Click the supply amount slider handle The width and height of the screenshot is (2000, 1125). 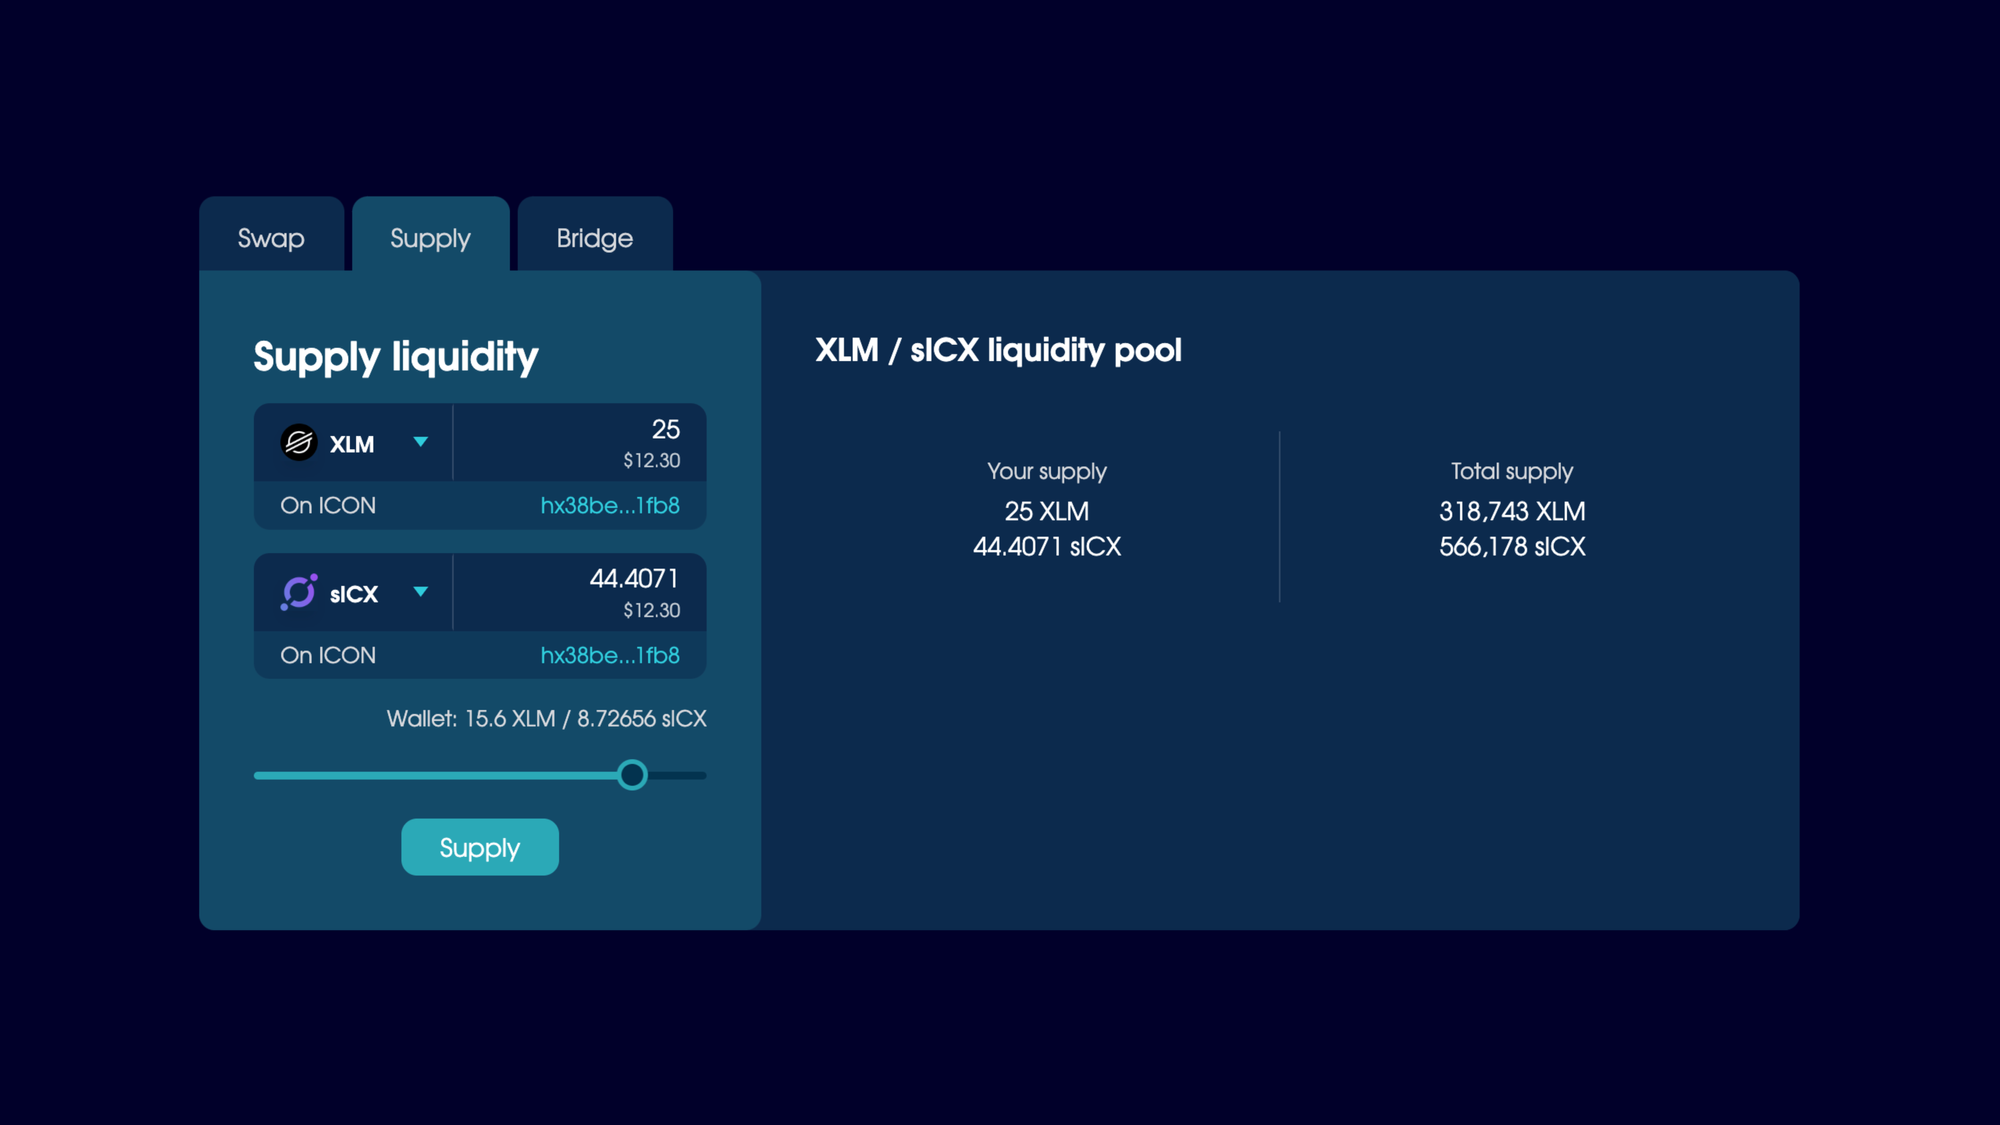pyautogui.click(x=632, y=775)
